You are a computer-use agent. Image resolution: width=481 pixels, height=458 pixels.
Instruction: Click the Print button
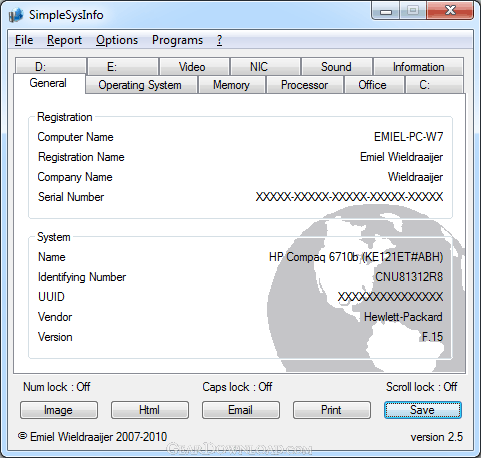332,410
